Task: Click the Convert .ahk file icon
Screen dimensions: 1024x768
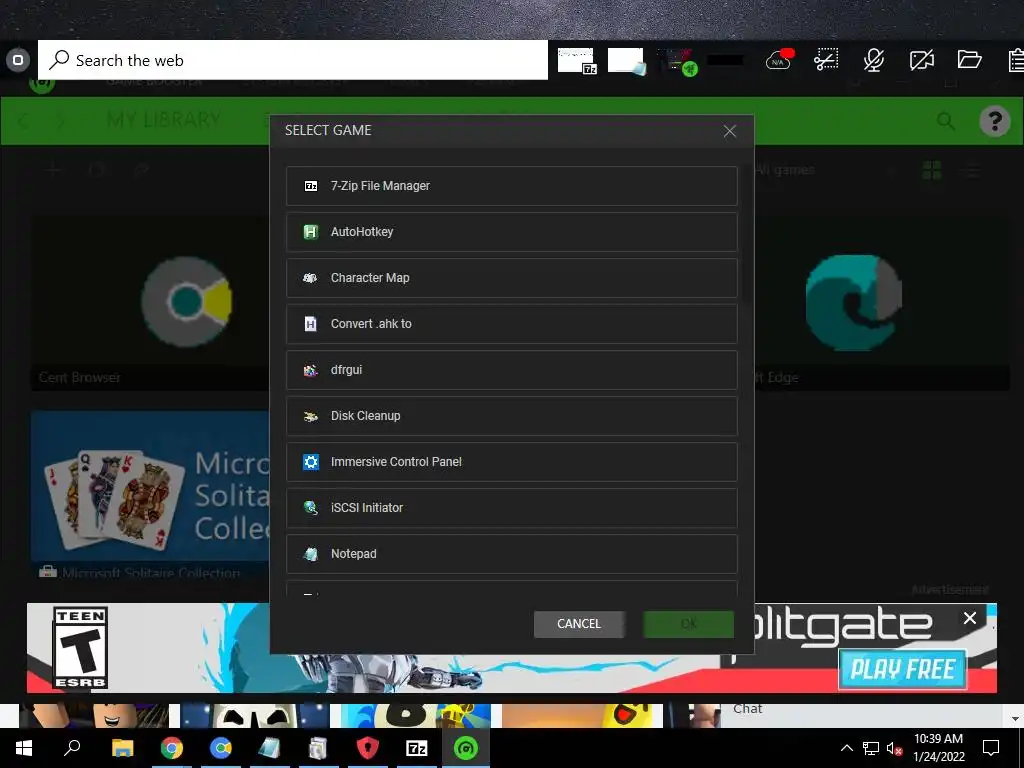Action: (311, 324)
